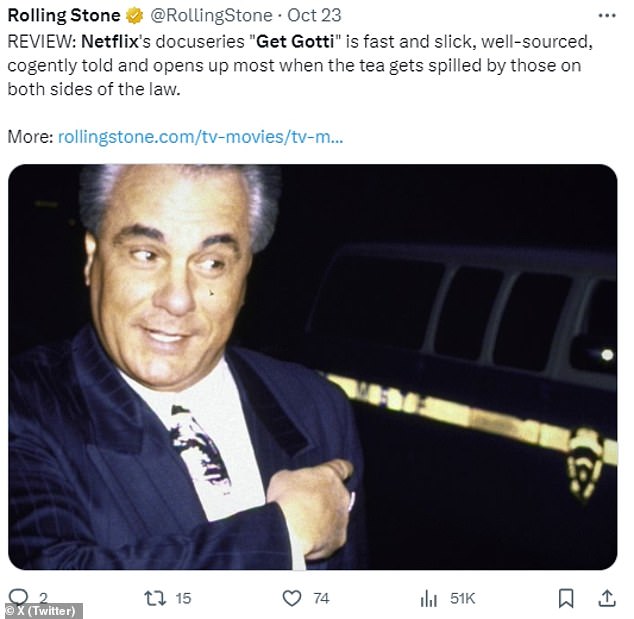Click the repost count of 15

(183, 598)
